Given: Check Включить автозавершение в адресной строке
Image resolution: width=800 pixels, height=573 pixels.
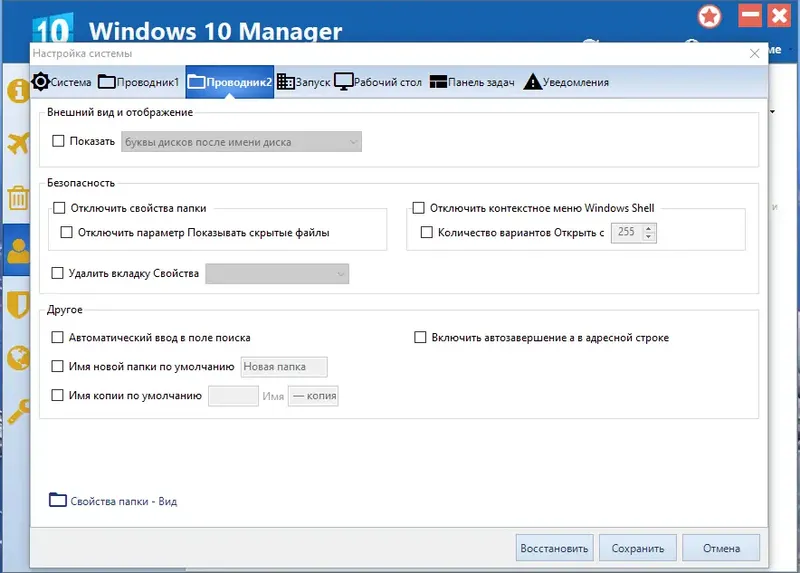Looking at the screenshot, I should [x=420, y=337].
